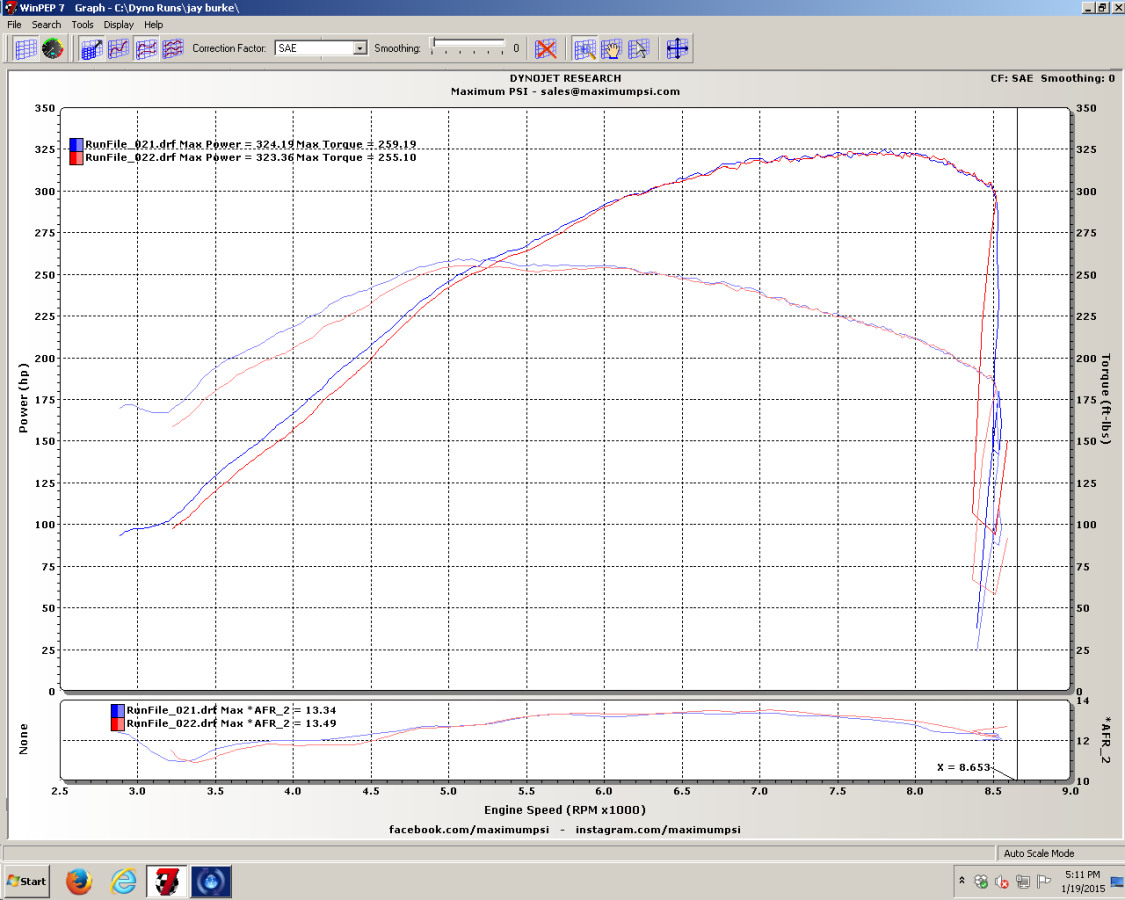The image size is (1125, 900).
Task: Open the Help menu
Action: [x=154, y=24]
